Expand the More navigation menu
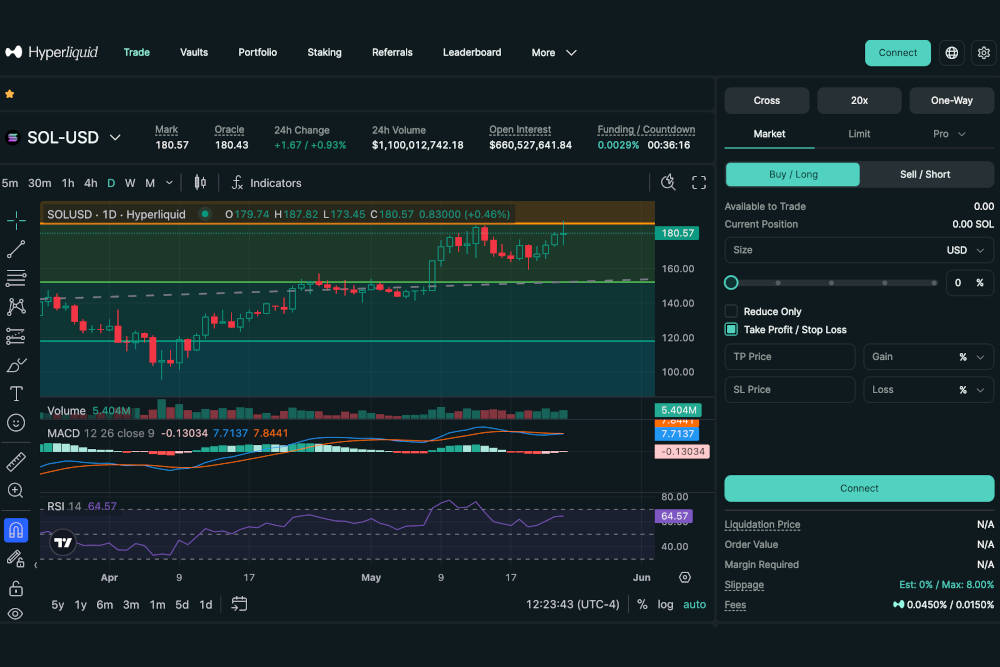The height and width of the screenshot is (667, 1000). 553,52
